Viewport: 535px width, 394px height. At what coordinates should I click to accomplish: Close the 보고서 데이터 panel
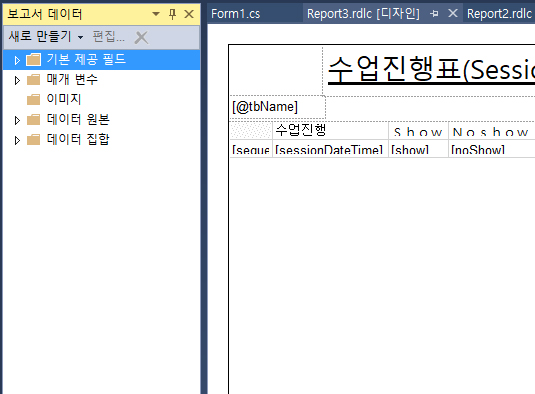tap(189, 14)
